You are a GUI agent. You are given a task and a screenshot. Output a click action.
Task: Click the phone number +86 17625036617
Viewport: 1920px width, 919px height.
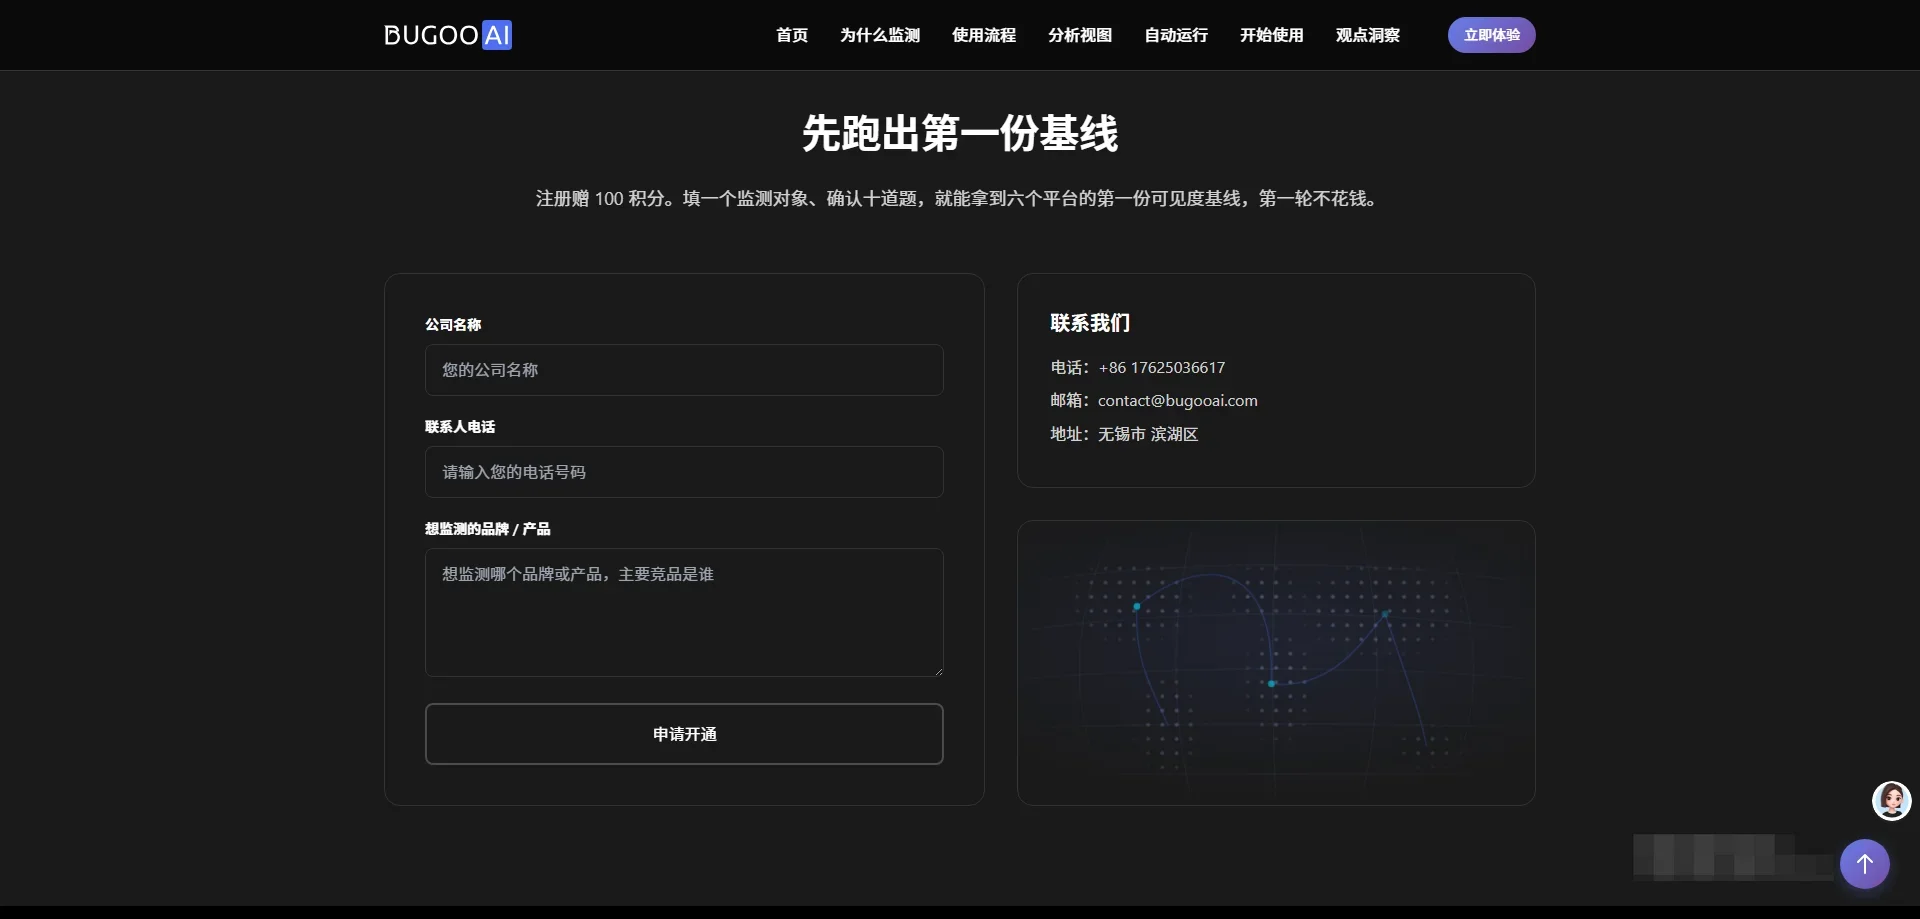tap(1161, 367)
